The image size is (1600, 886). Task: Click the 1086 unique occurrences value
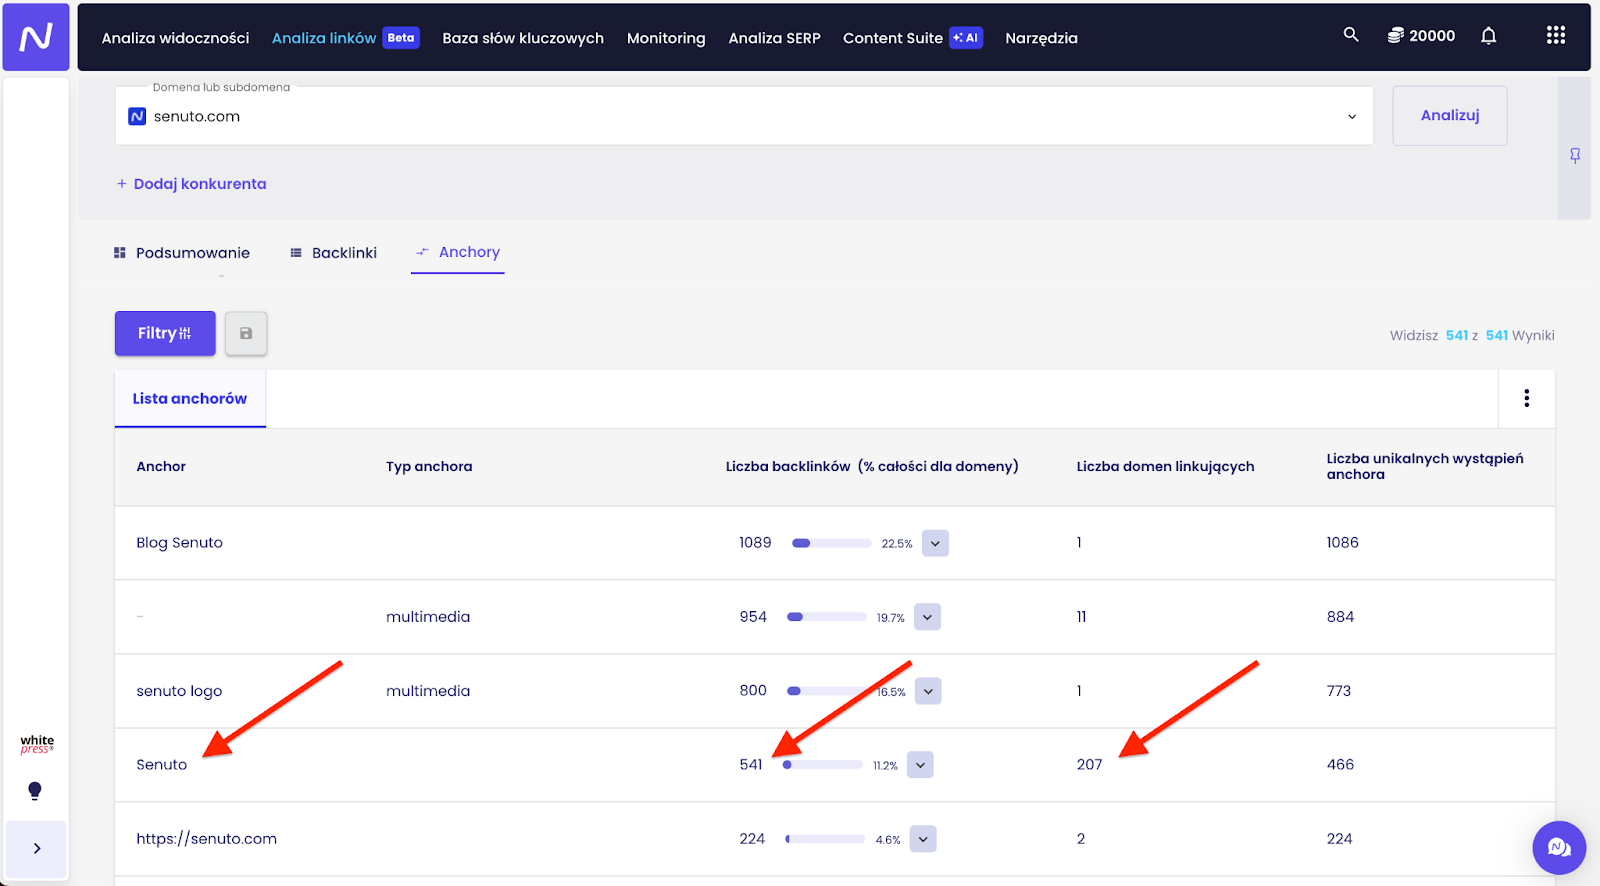[x=1343, y=543]
